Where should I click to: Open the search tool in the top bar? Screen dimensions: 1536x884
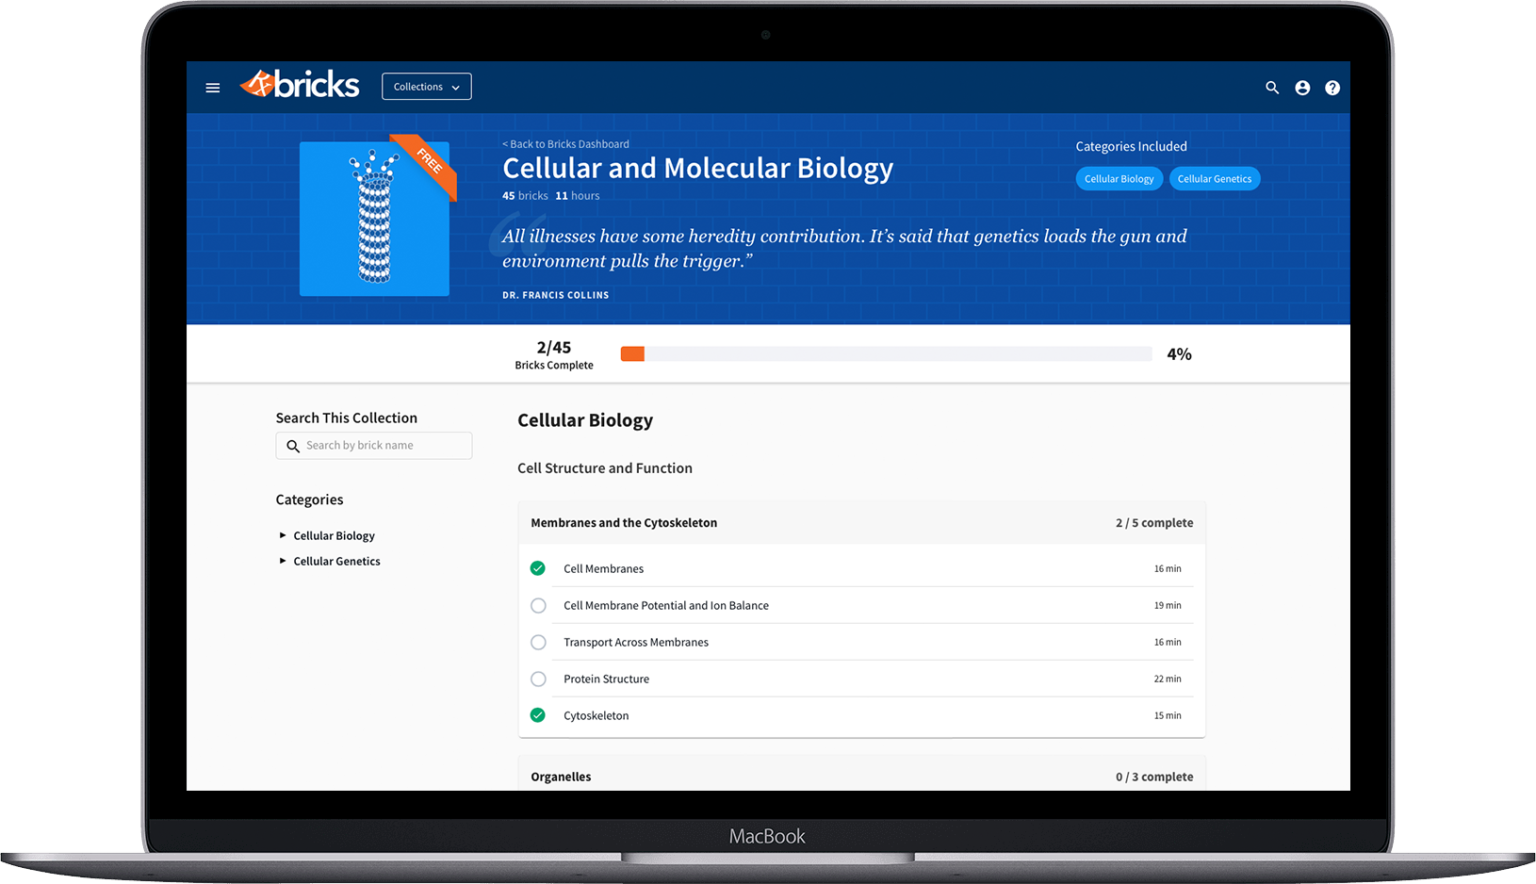click(1271, 88)
